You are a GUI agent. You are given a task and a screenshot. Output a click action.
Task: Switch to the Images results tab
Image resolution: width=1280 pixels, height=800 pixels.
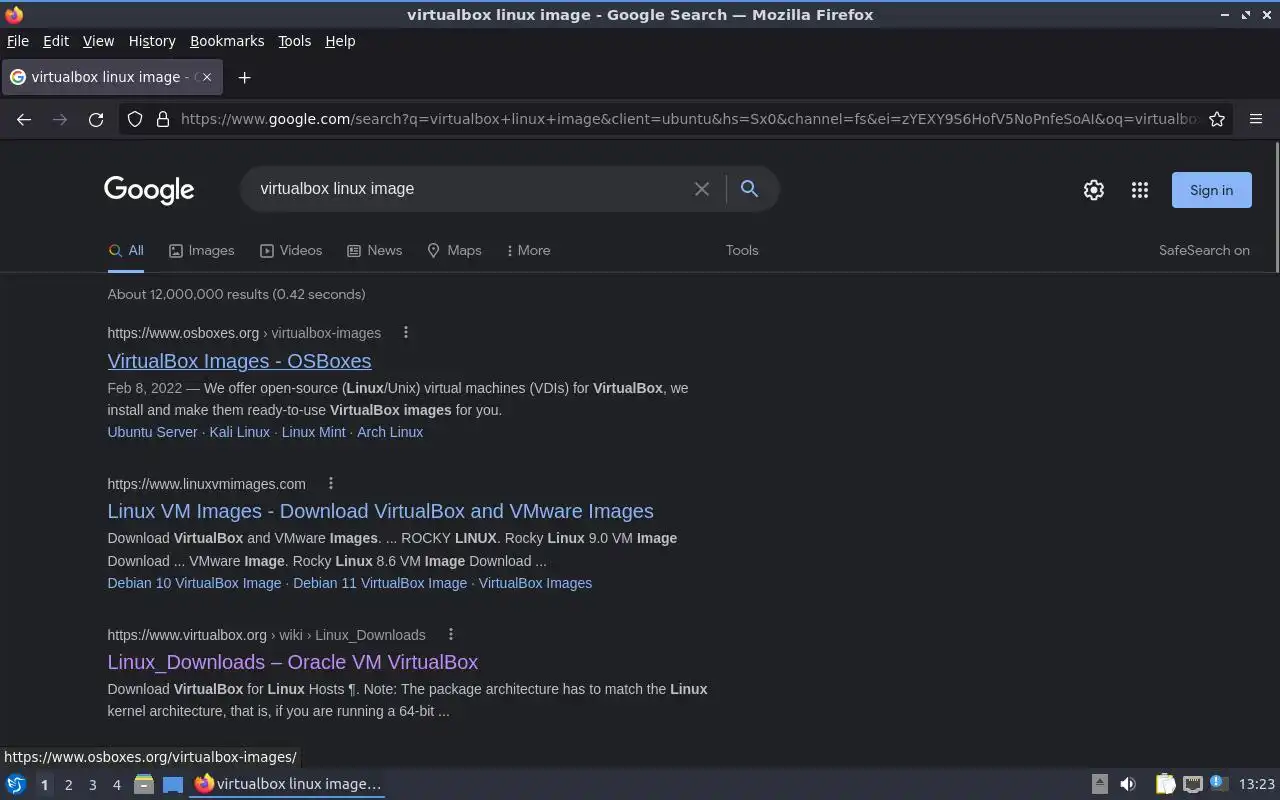pos(201,250)
